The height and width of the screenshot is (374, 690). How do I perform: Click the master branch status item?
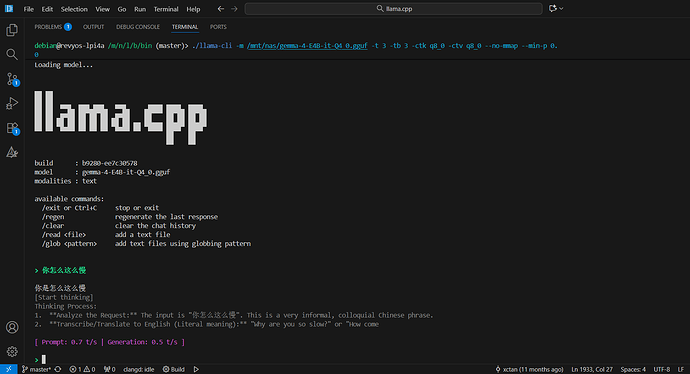click(x=36, y=369)
